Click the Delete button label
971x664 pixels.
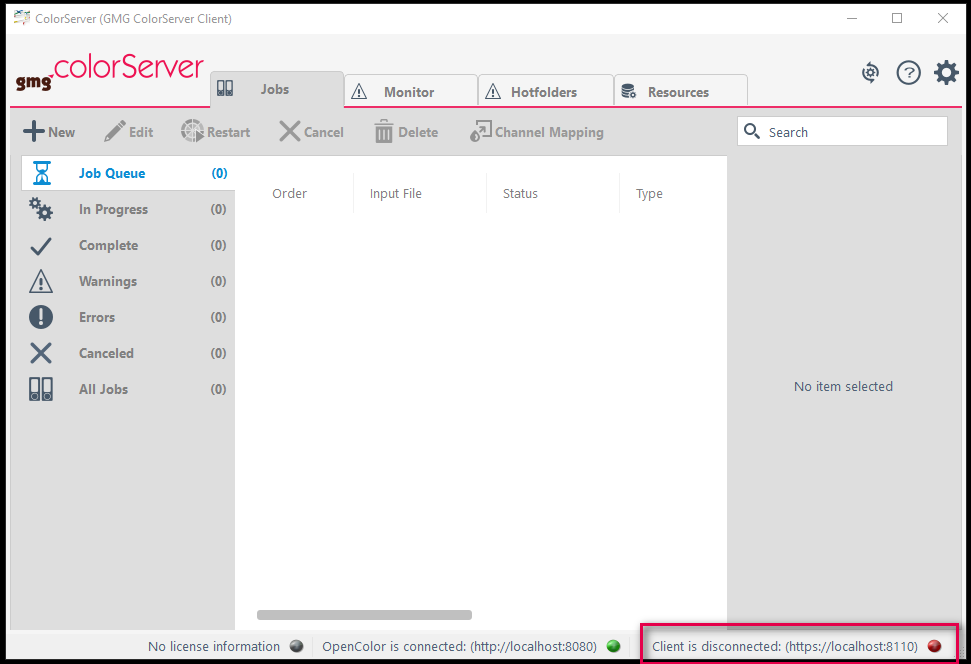click(x=418, y=132)
